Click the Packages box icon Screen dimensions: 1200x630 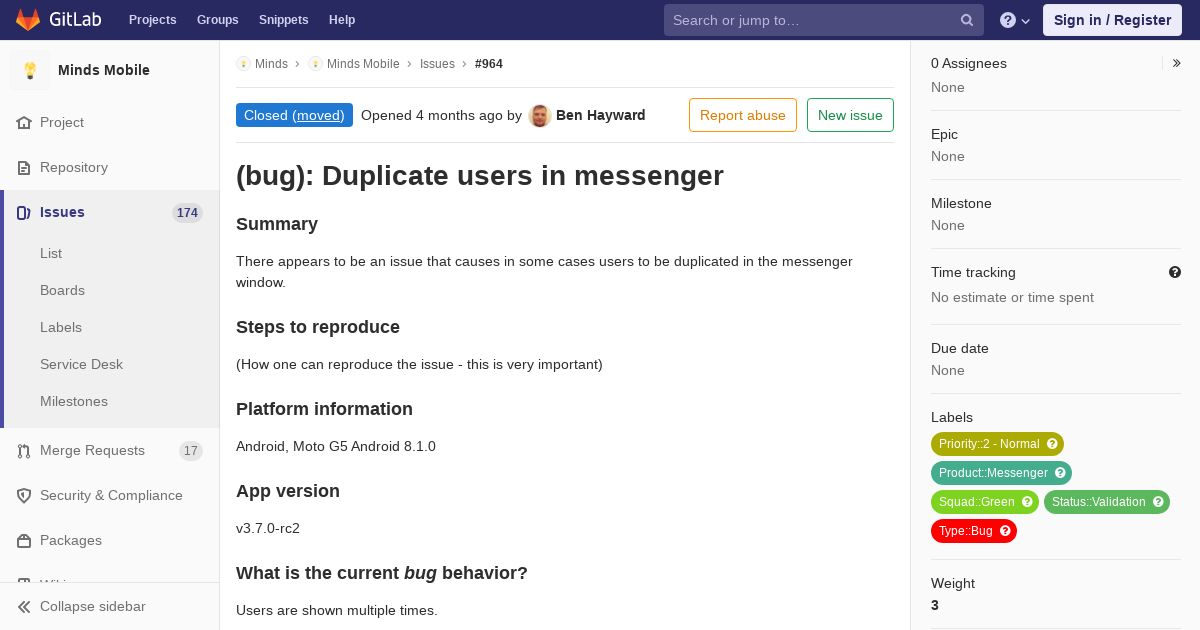[24, 540]
